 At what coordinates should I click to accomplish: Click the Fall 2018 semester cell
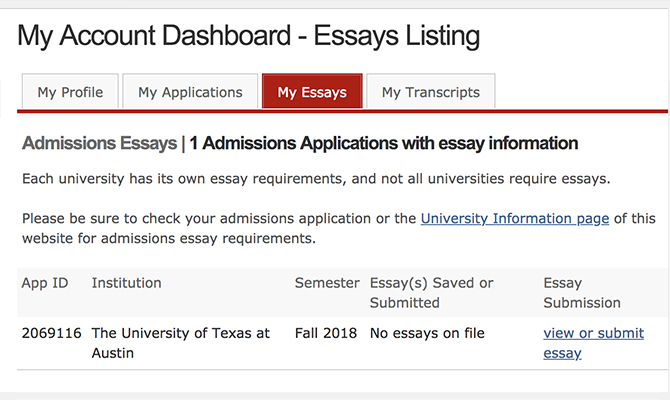coord(327,333)
